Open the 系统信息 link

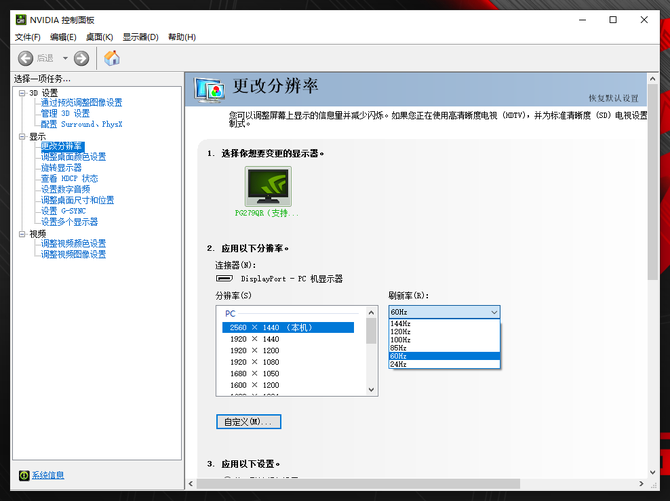pyautogui.click(x=48, y=475)
